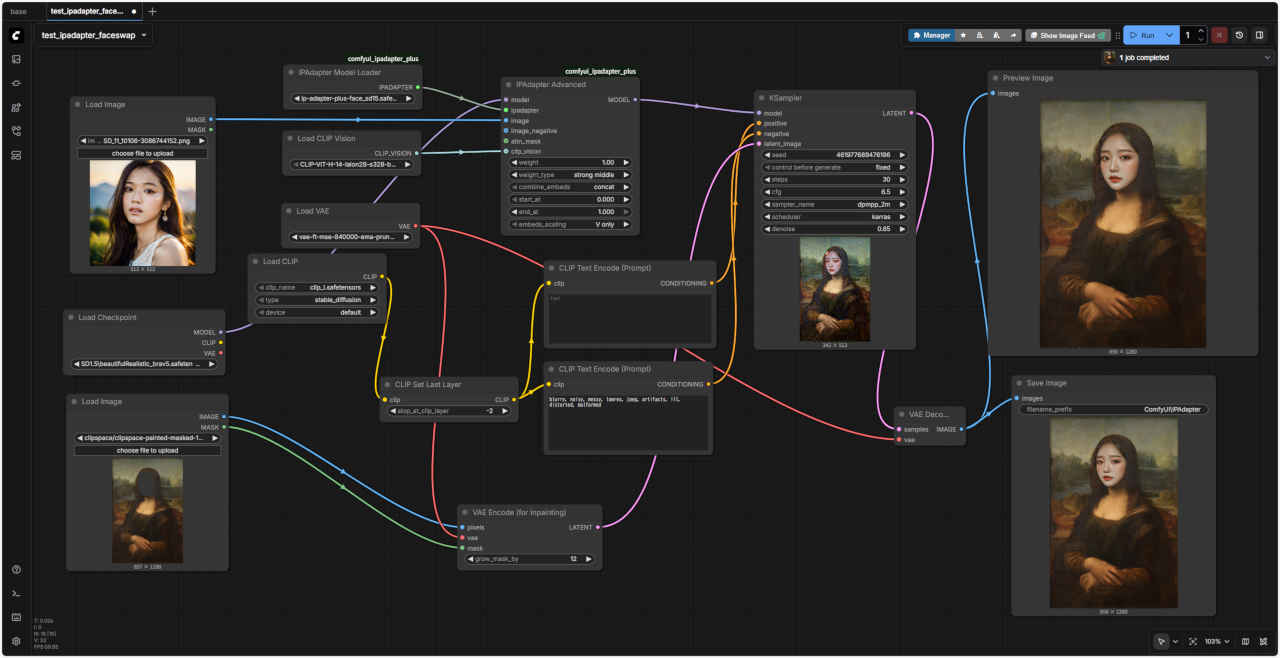
Task: Open the settings gear in the sidebar
Action: pos(16,641)
